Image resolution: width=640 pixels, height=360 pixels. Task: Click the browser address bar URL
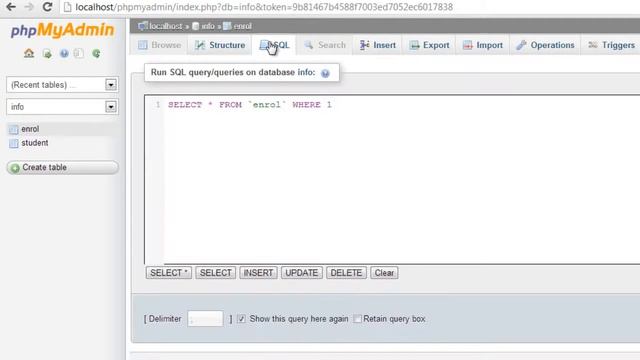coord(264,7)
